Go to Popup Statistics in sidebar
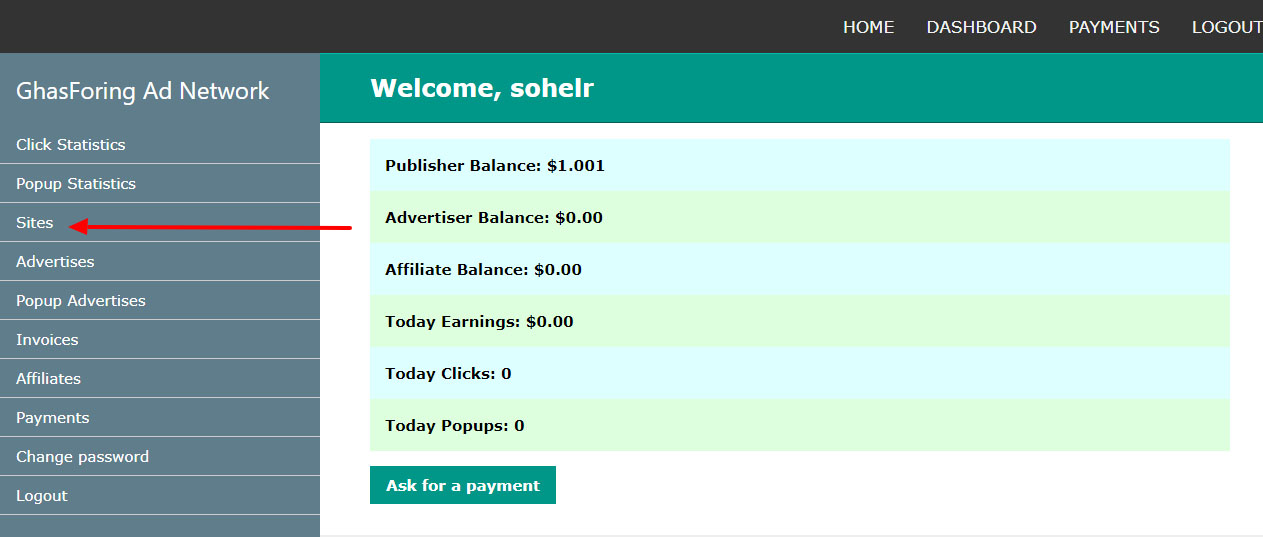The height and width of the screenshot is (537, 1263). pyautogui.click(x=76, y=184)
